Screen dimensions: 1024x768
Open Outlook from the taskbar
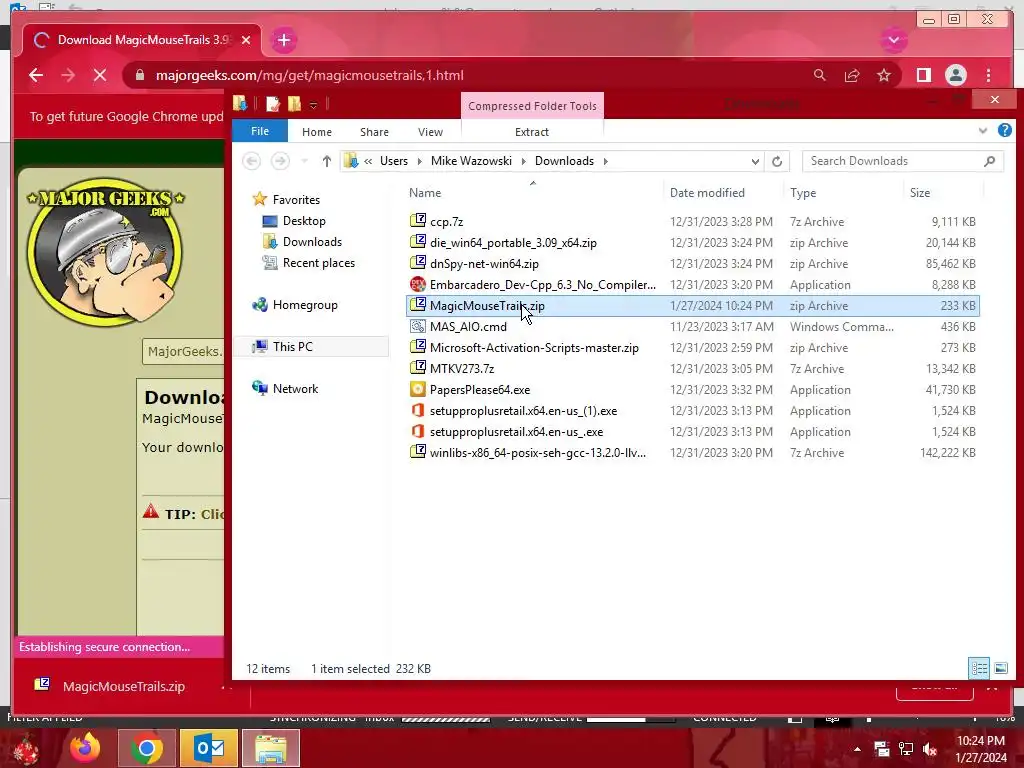coord(210,748)
